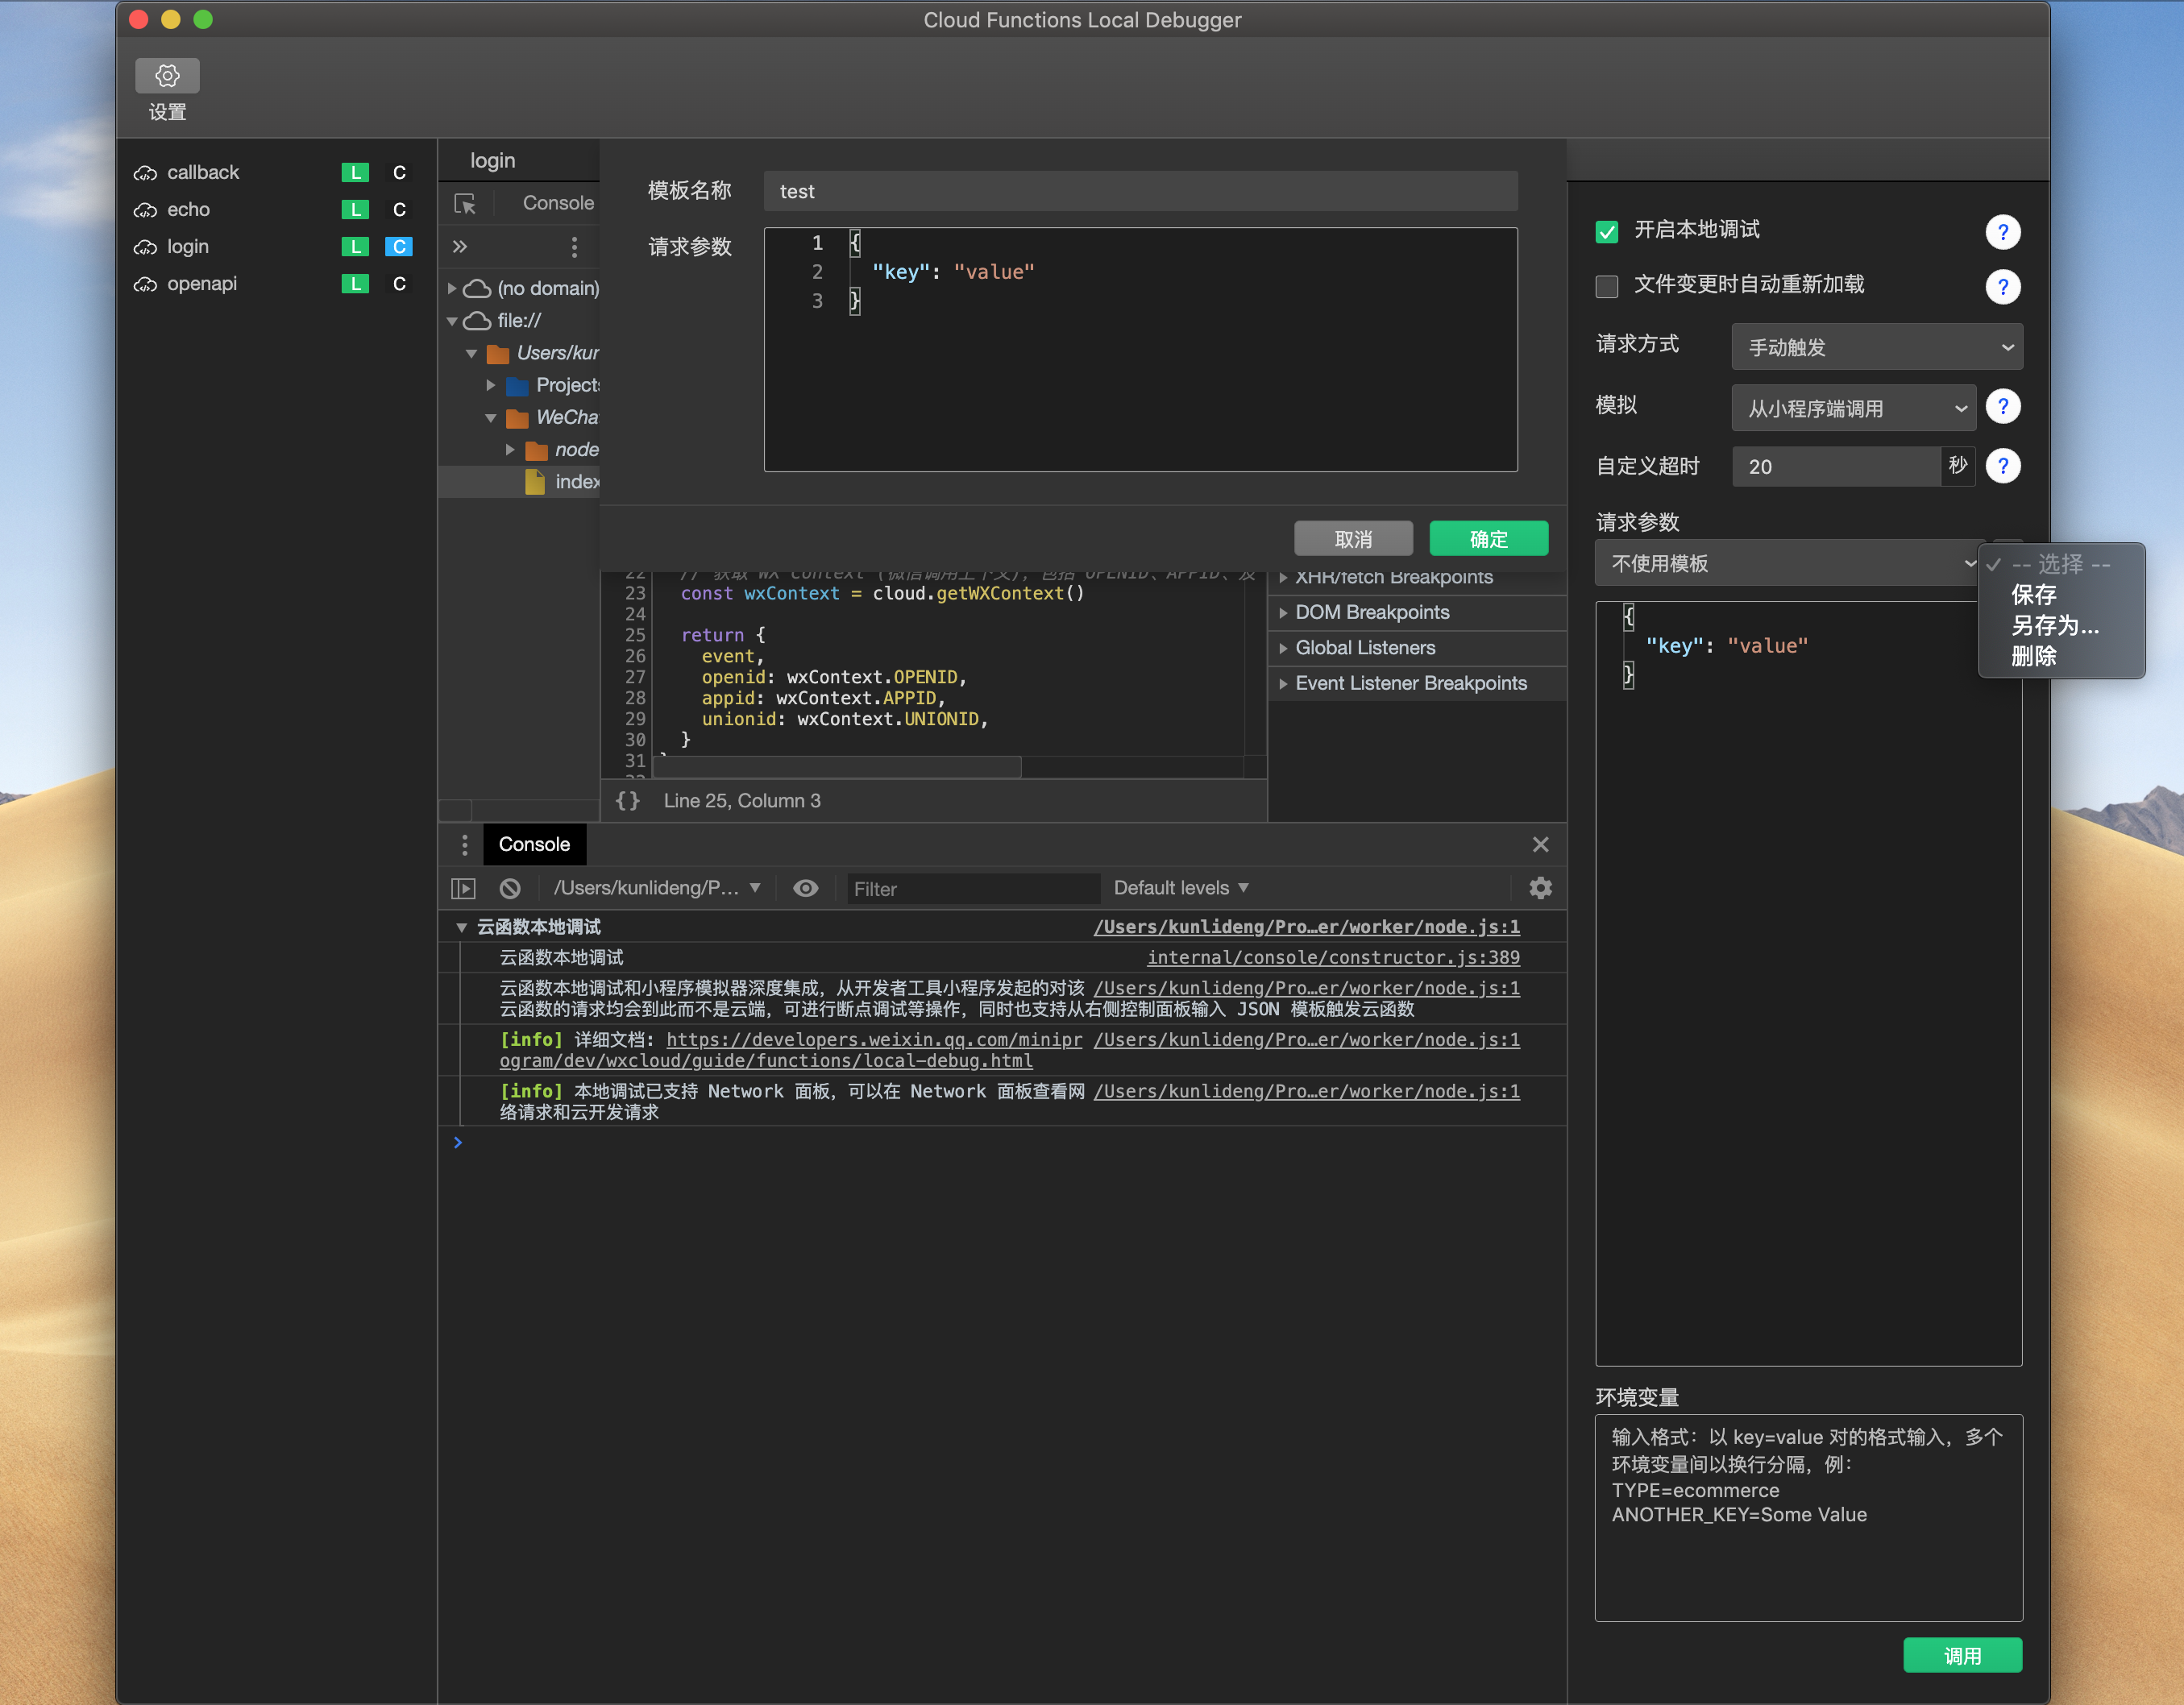The height and width of the screenshot is (1705, 2184).
Task: Select the echo cloud function
Action: point(188,210)
